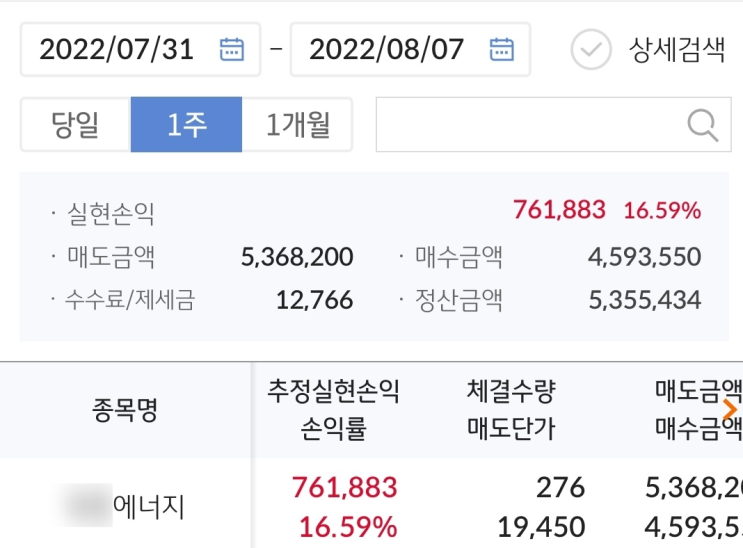Select the 1개월 period option
The image size is (743, 548).
(297, 125)
